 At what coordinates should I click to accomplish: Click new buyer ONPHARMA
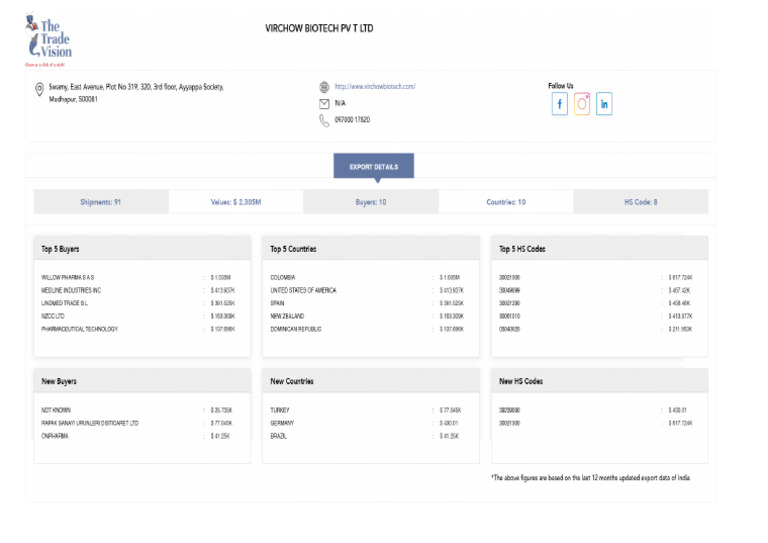coord(55,436)
